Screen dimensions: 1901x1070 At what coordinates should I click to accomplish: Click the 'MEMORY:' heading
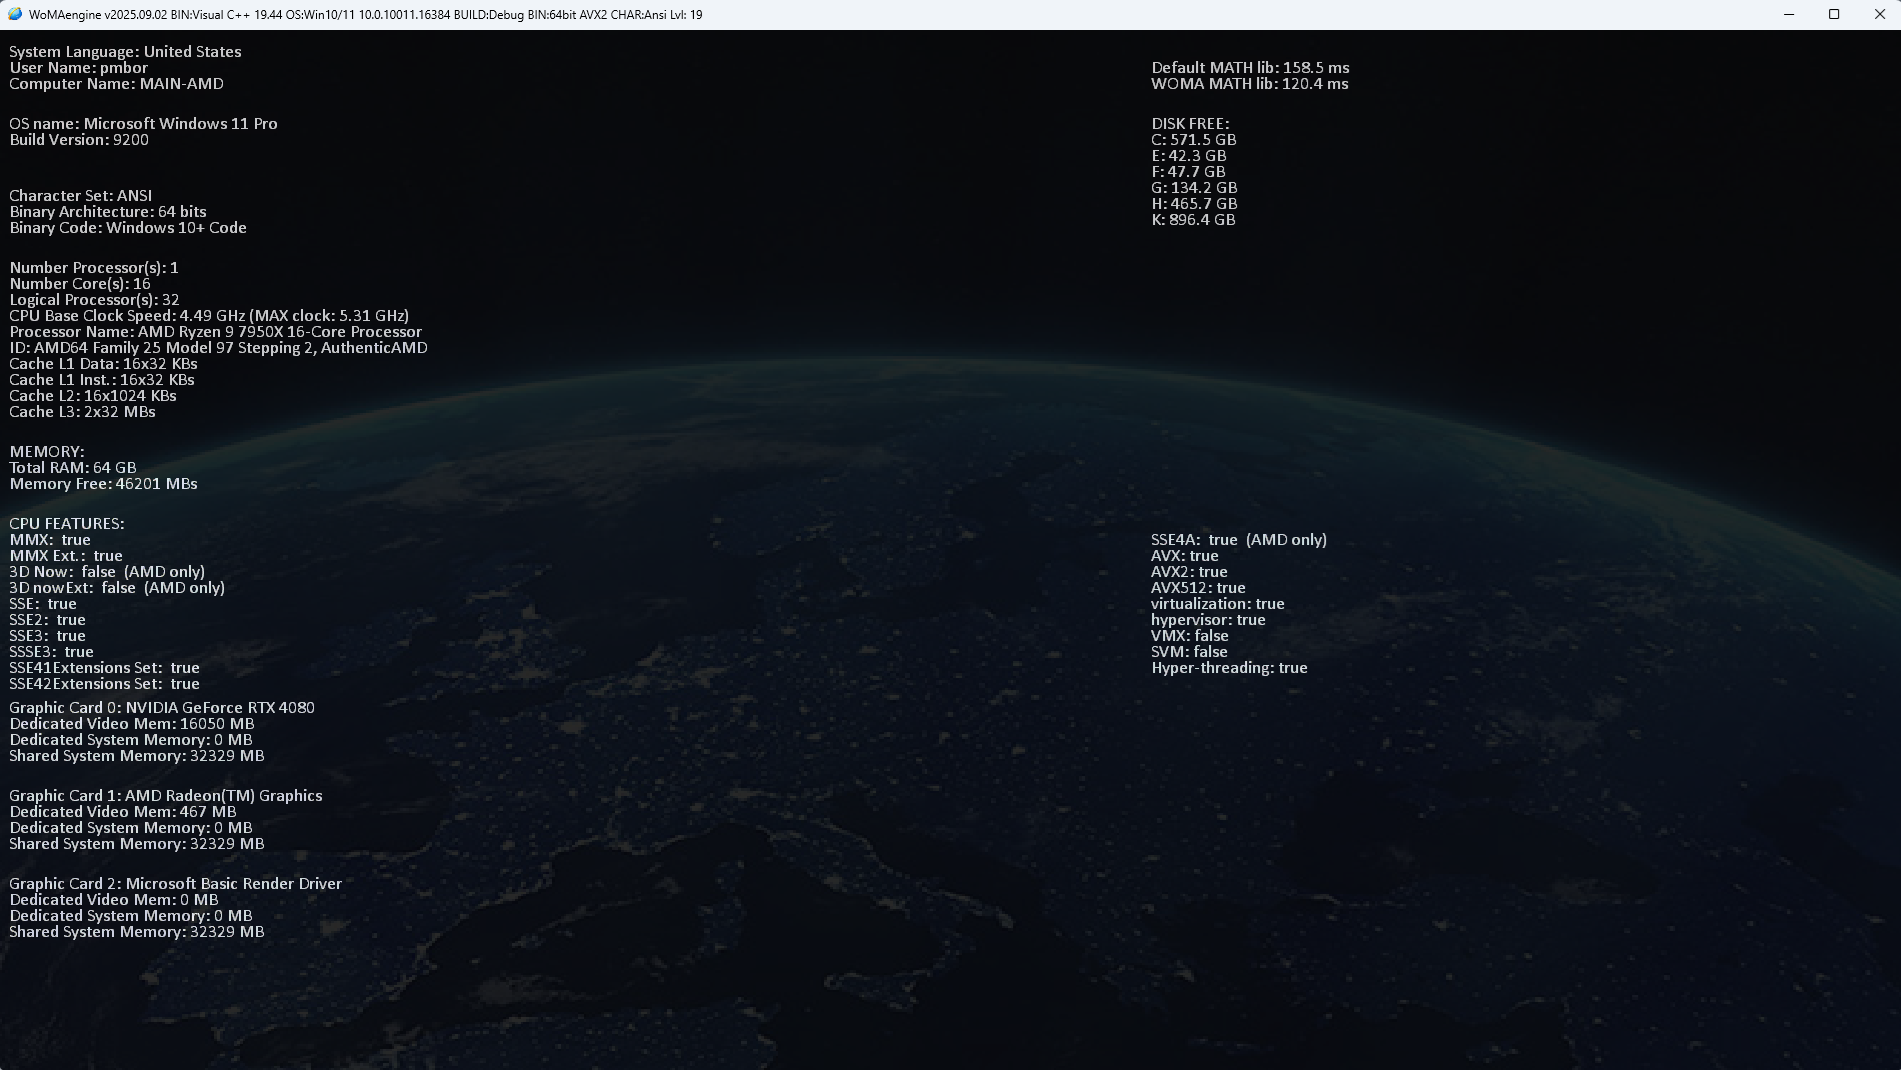[x=47, y=452]
